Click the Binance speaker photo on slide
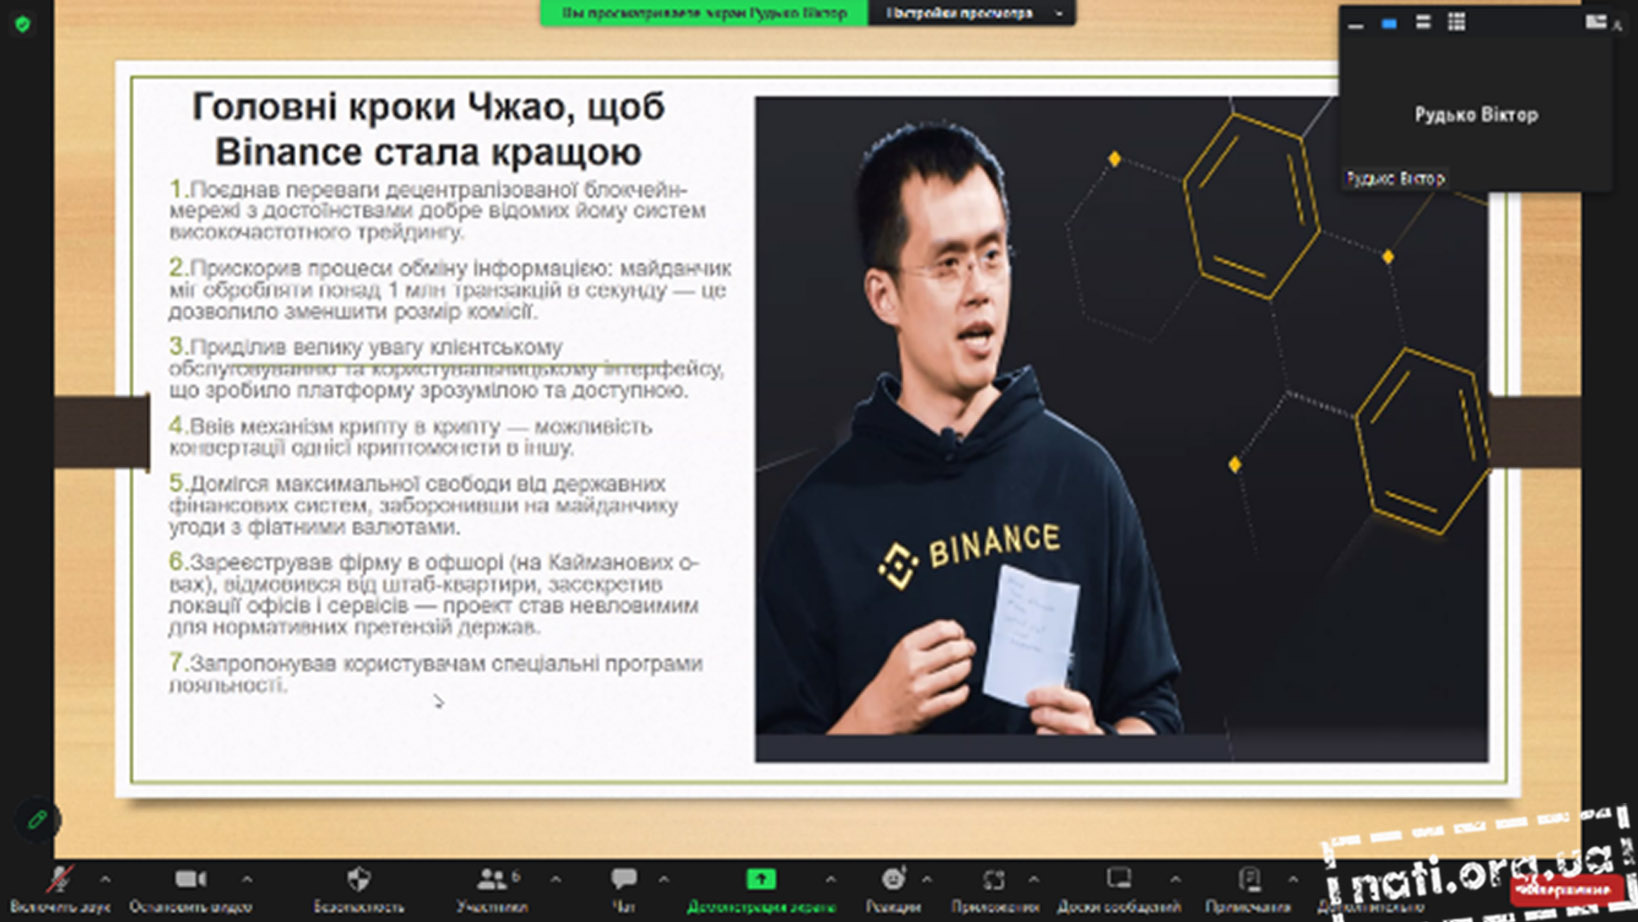1638x922 pixels. coord(1121,429)
